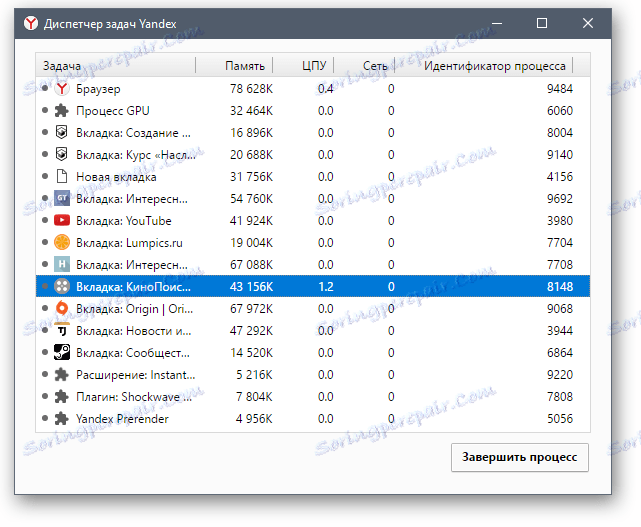Click the CPU value 0.4

pos(325,89)
